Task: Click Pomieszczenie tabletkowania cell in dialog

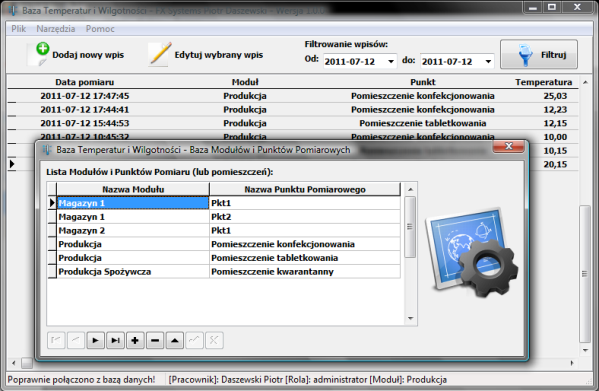Action: point(305,258)
